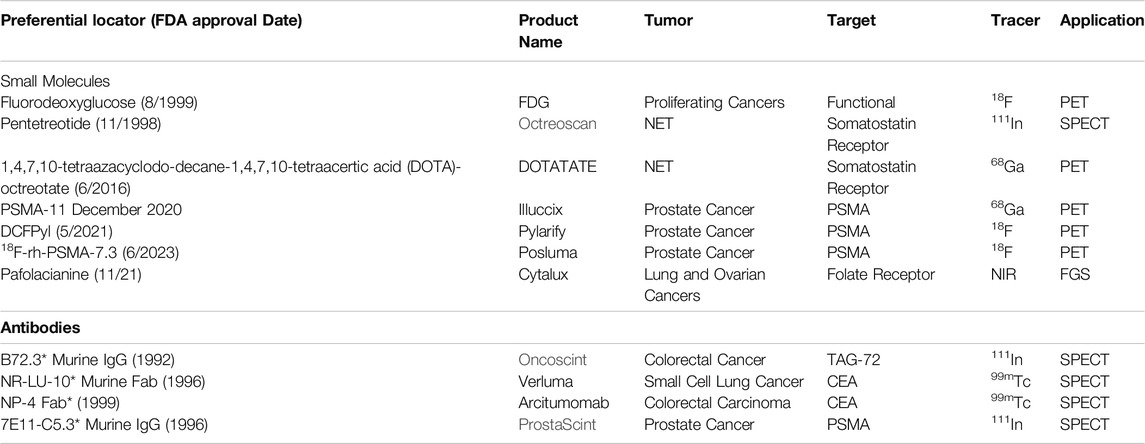Select the Small Cell Lung Cancer cell

[724, 381]
